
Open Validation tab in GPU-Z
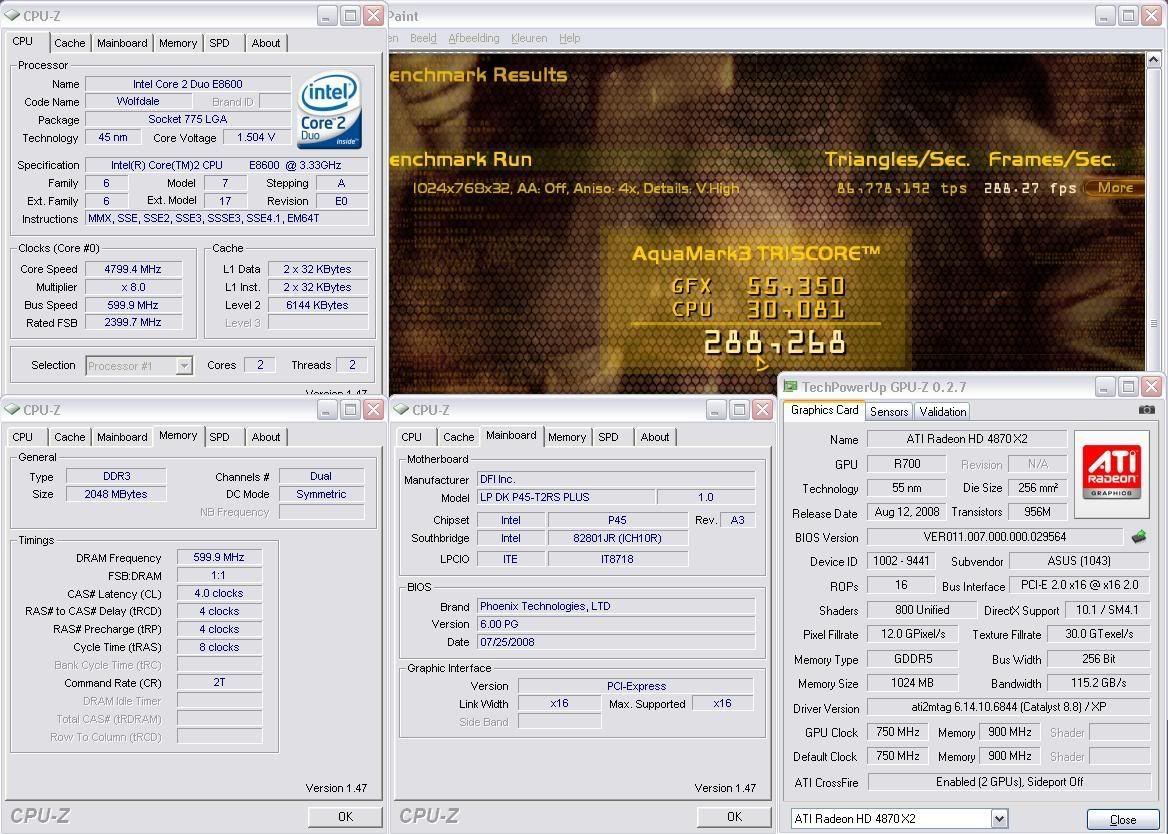click(942, 412)
